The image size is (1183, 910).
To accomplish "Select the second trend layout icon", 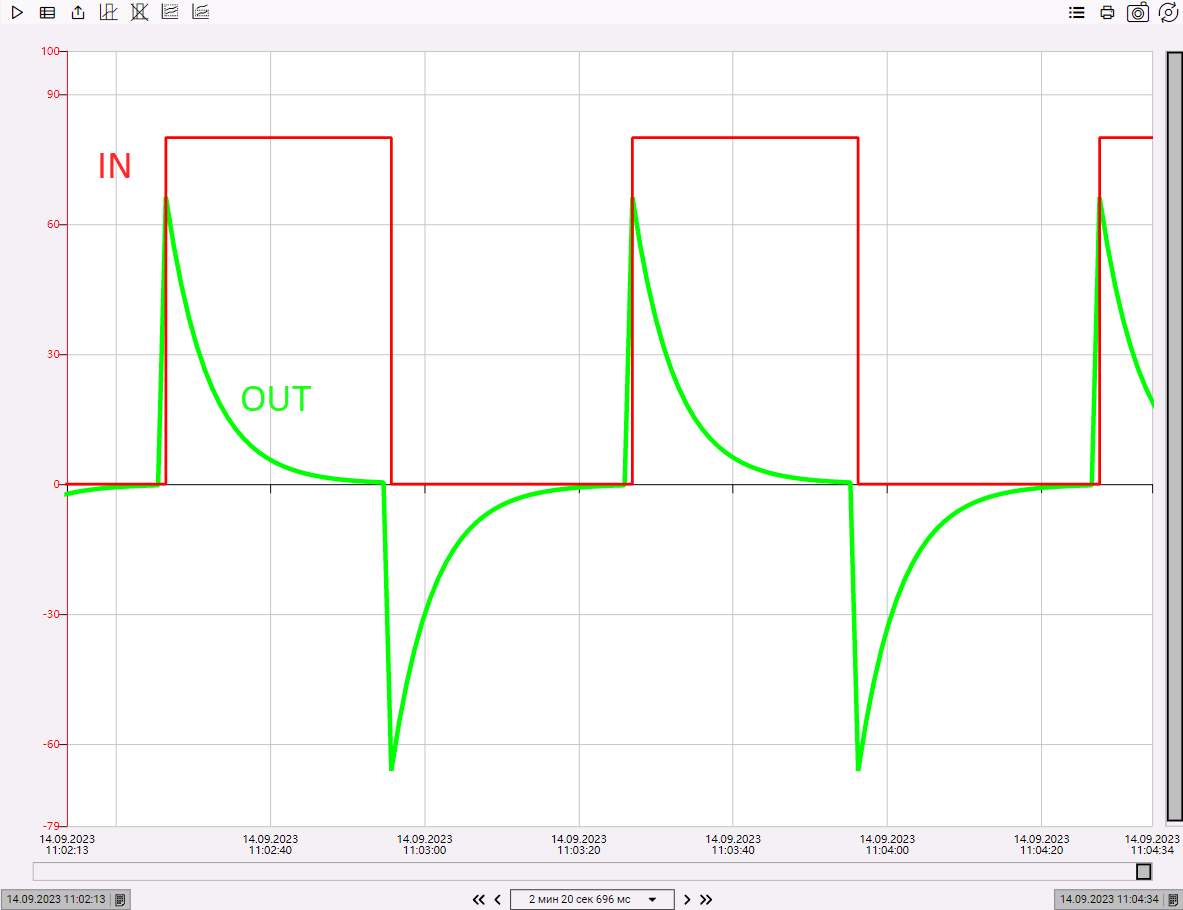I will (x=200, y=13).
